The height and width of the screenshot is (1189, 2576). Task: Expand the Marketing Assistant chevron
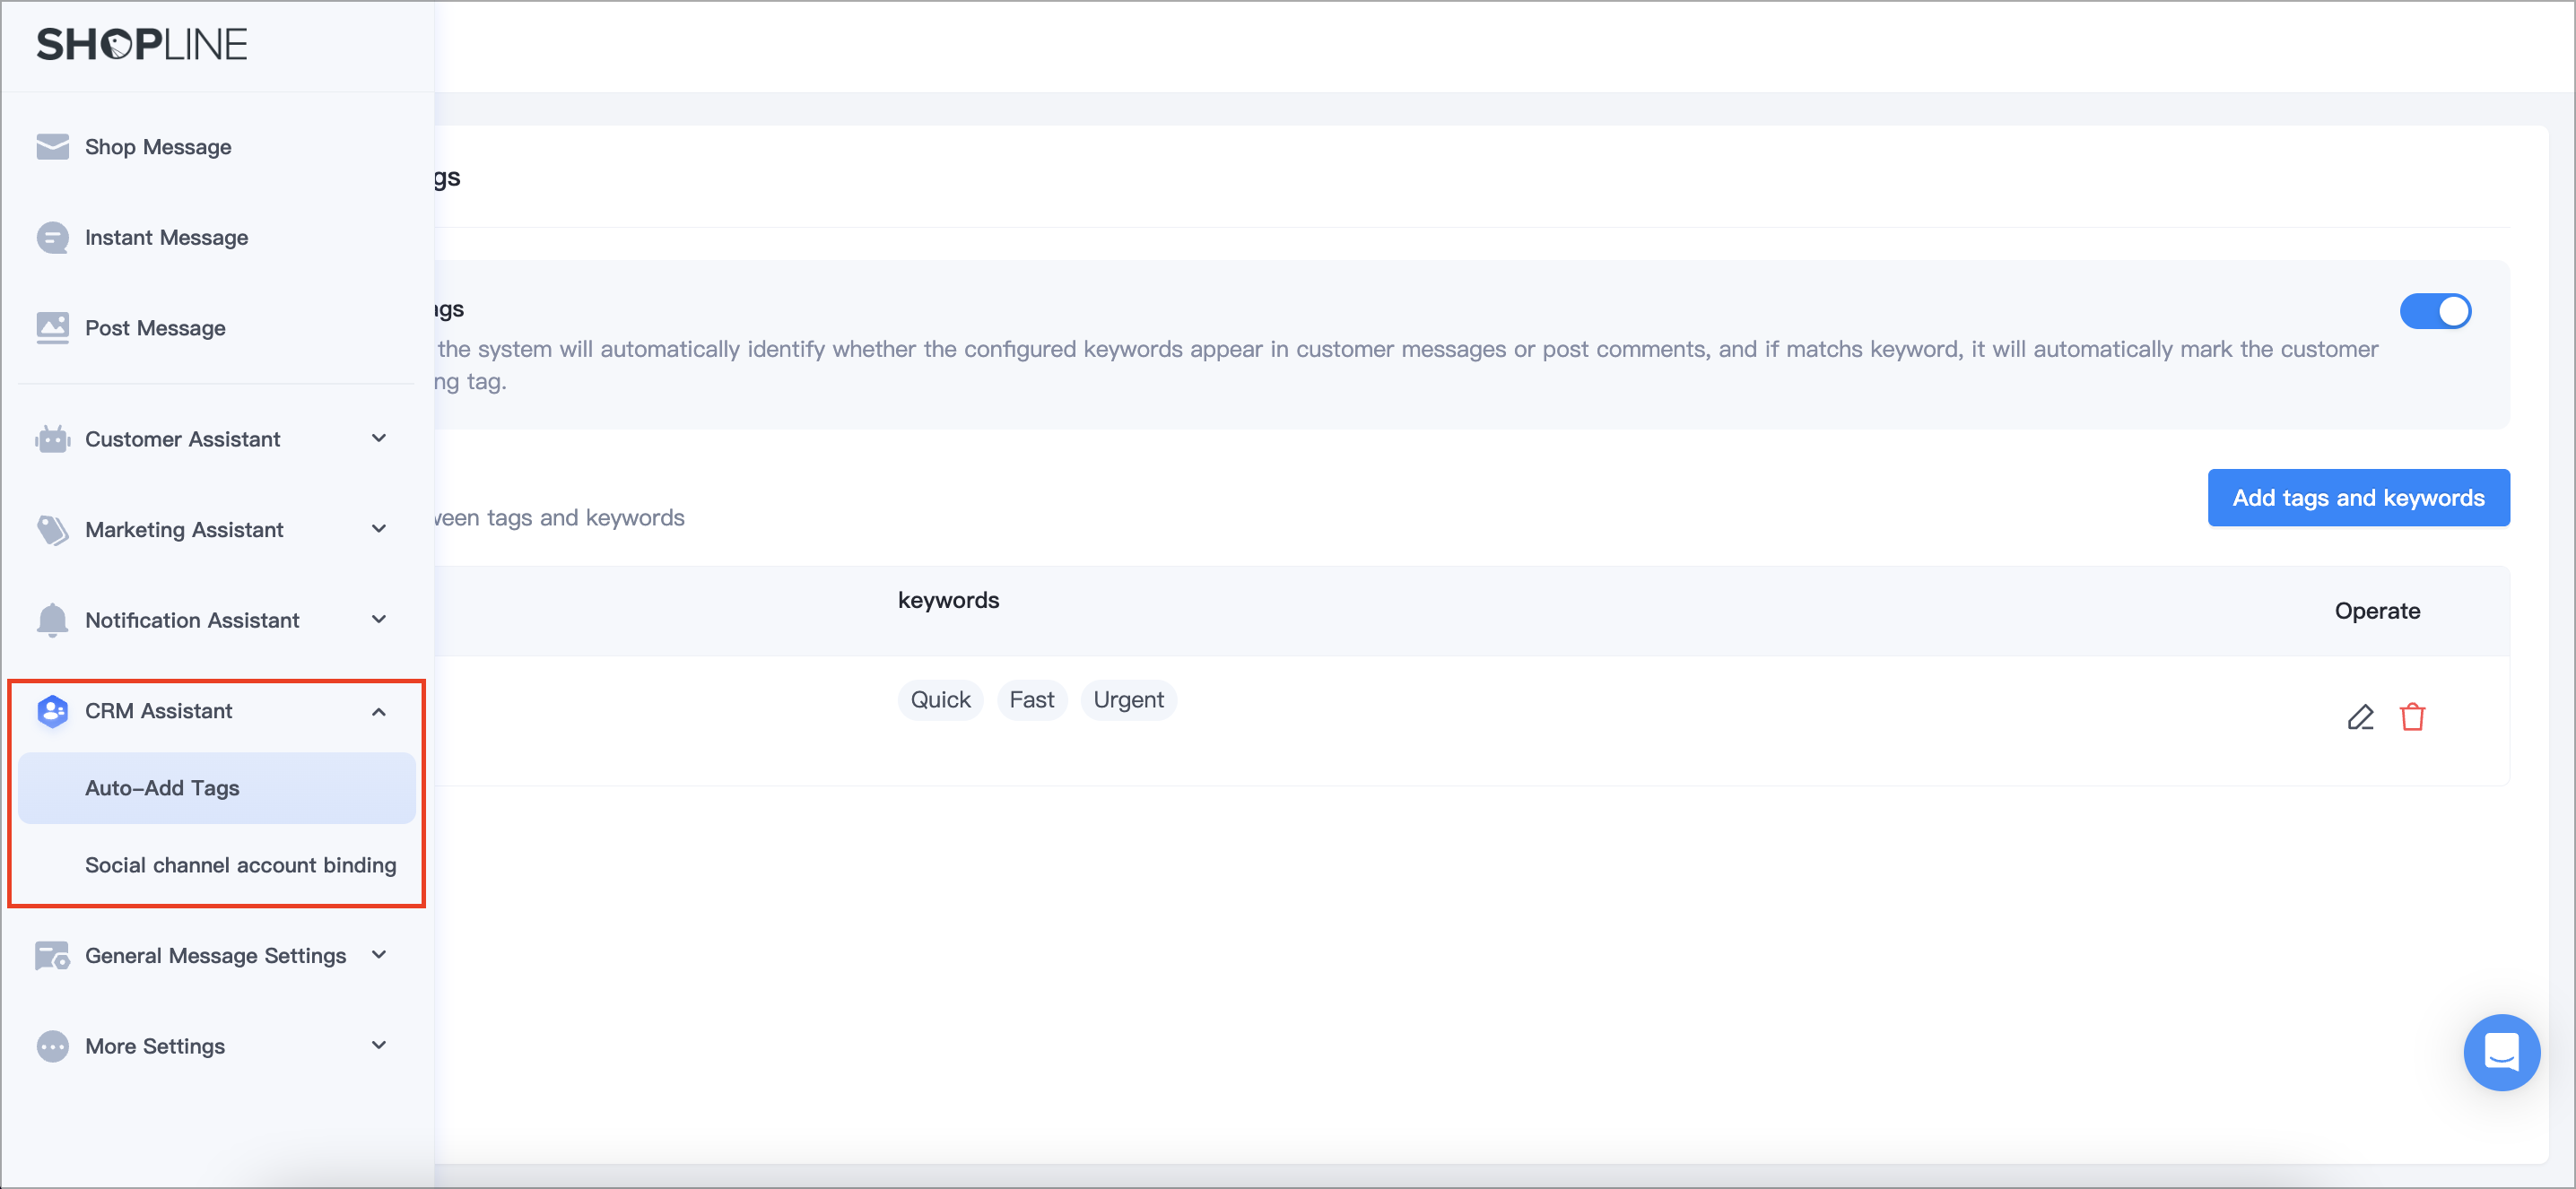[x=379, y=529]
